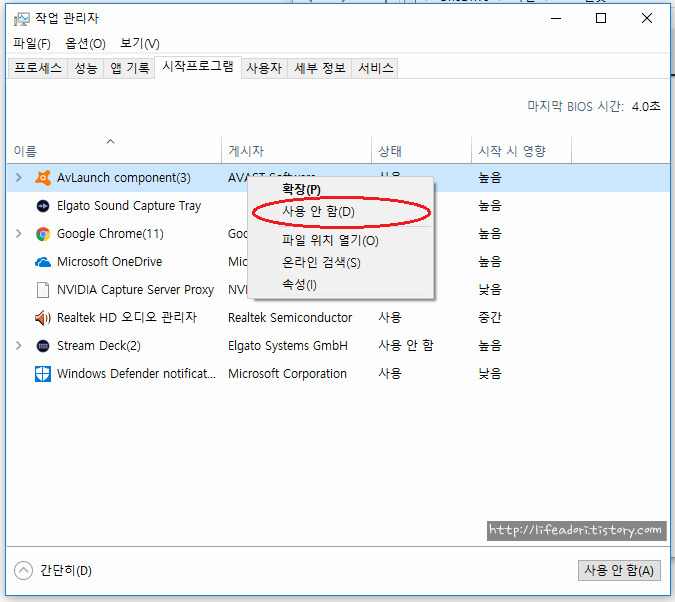Click the Task Manager title bar icon
This screenshot has width=675, height=602.
tap(22, 19)
